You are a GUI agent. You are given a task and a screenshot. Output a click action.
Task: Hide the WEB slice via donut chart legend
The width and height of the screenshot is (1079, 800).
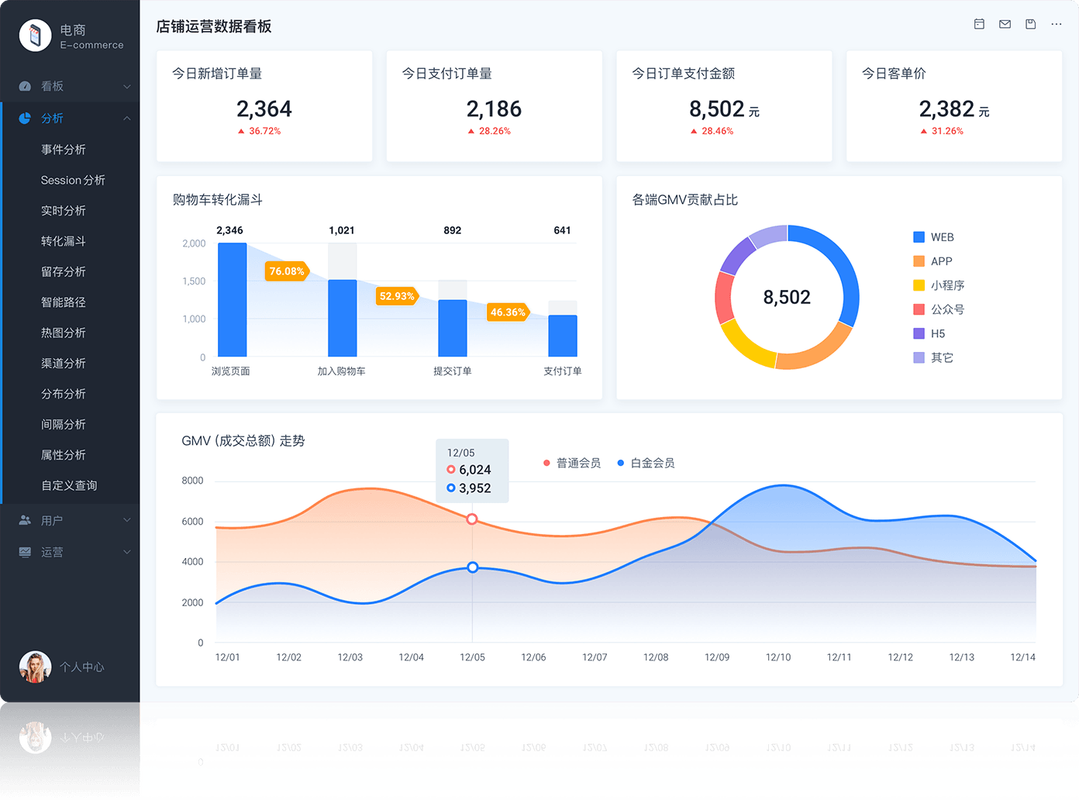tap(931, 237)
